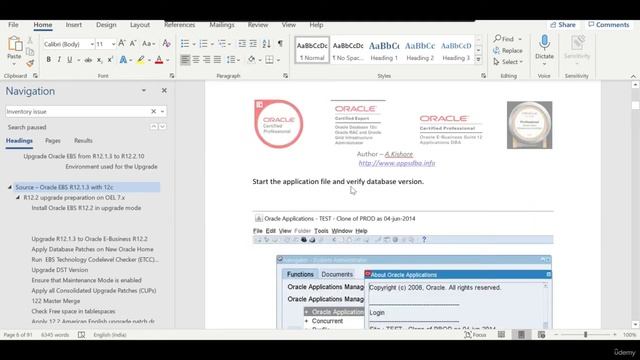Align text left

pos(185,60)
